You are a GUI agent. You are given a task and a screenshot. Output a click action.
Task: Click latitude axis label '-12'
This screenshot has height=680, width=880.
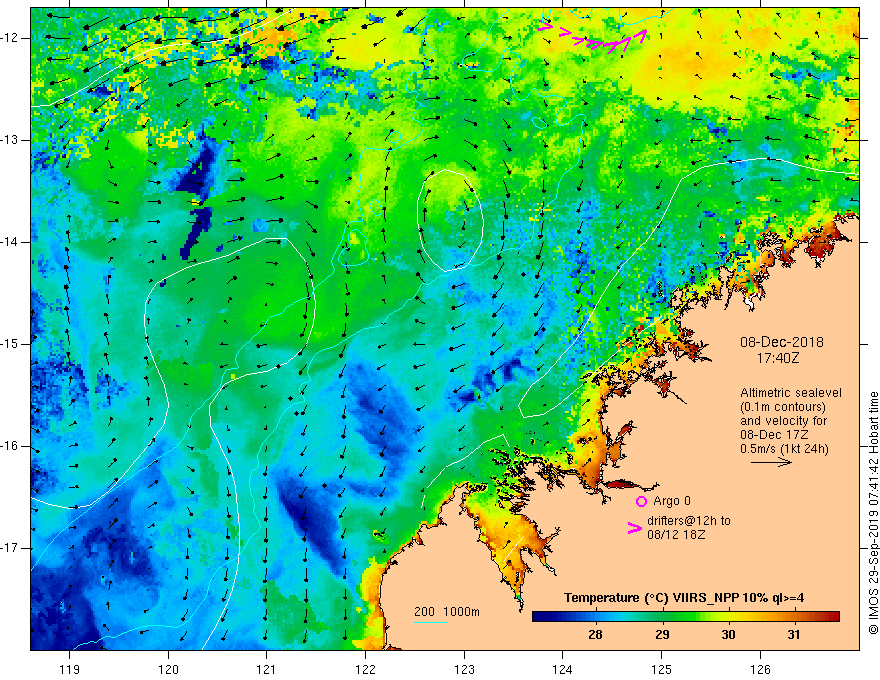pos(10,38)
